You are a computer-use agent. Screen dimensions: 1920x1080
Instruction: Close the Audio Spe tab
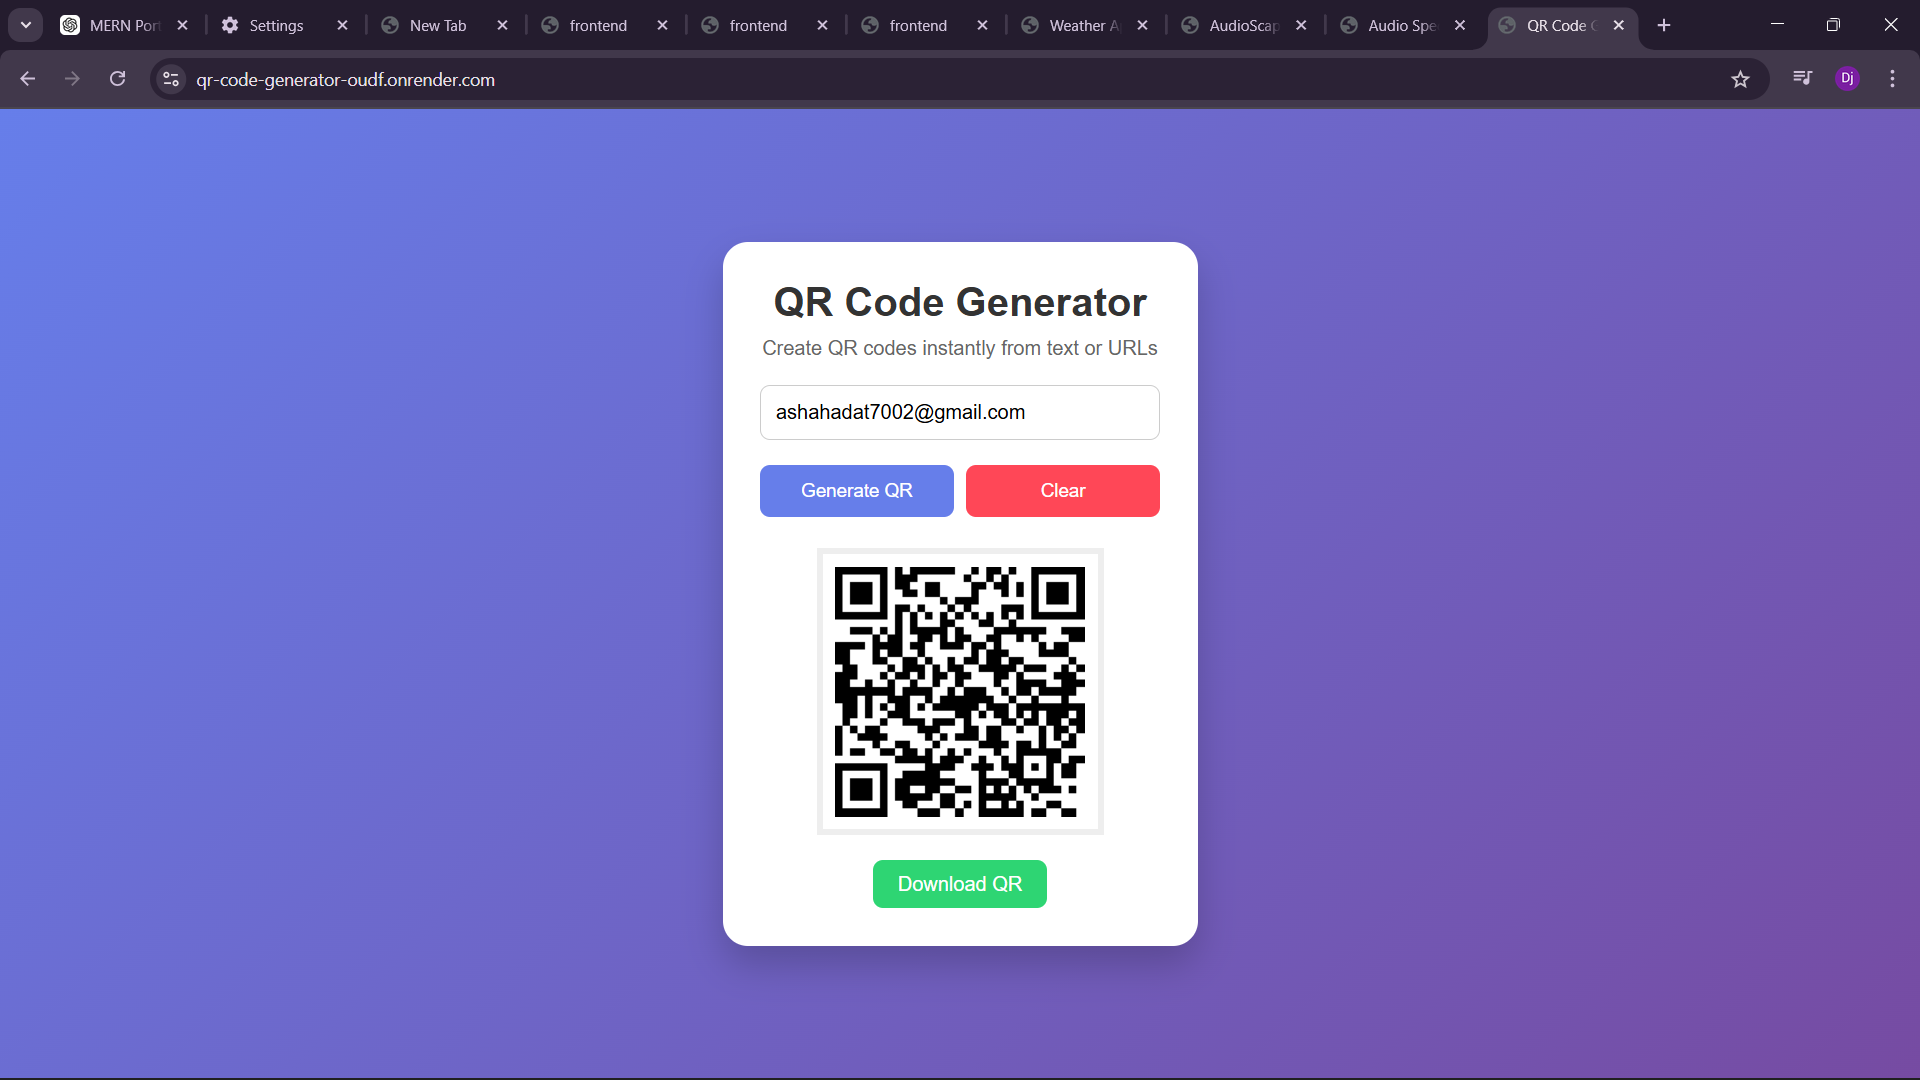[1460, 25]
